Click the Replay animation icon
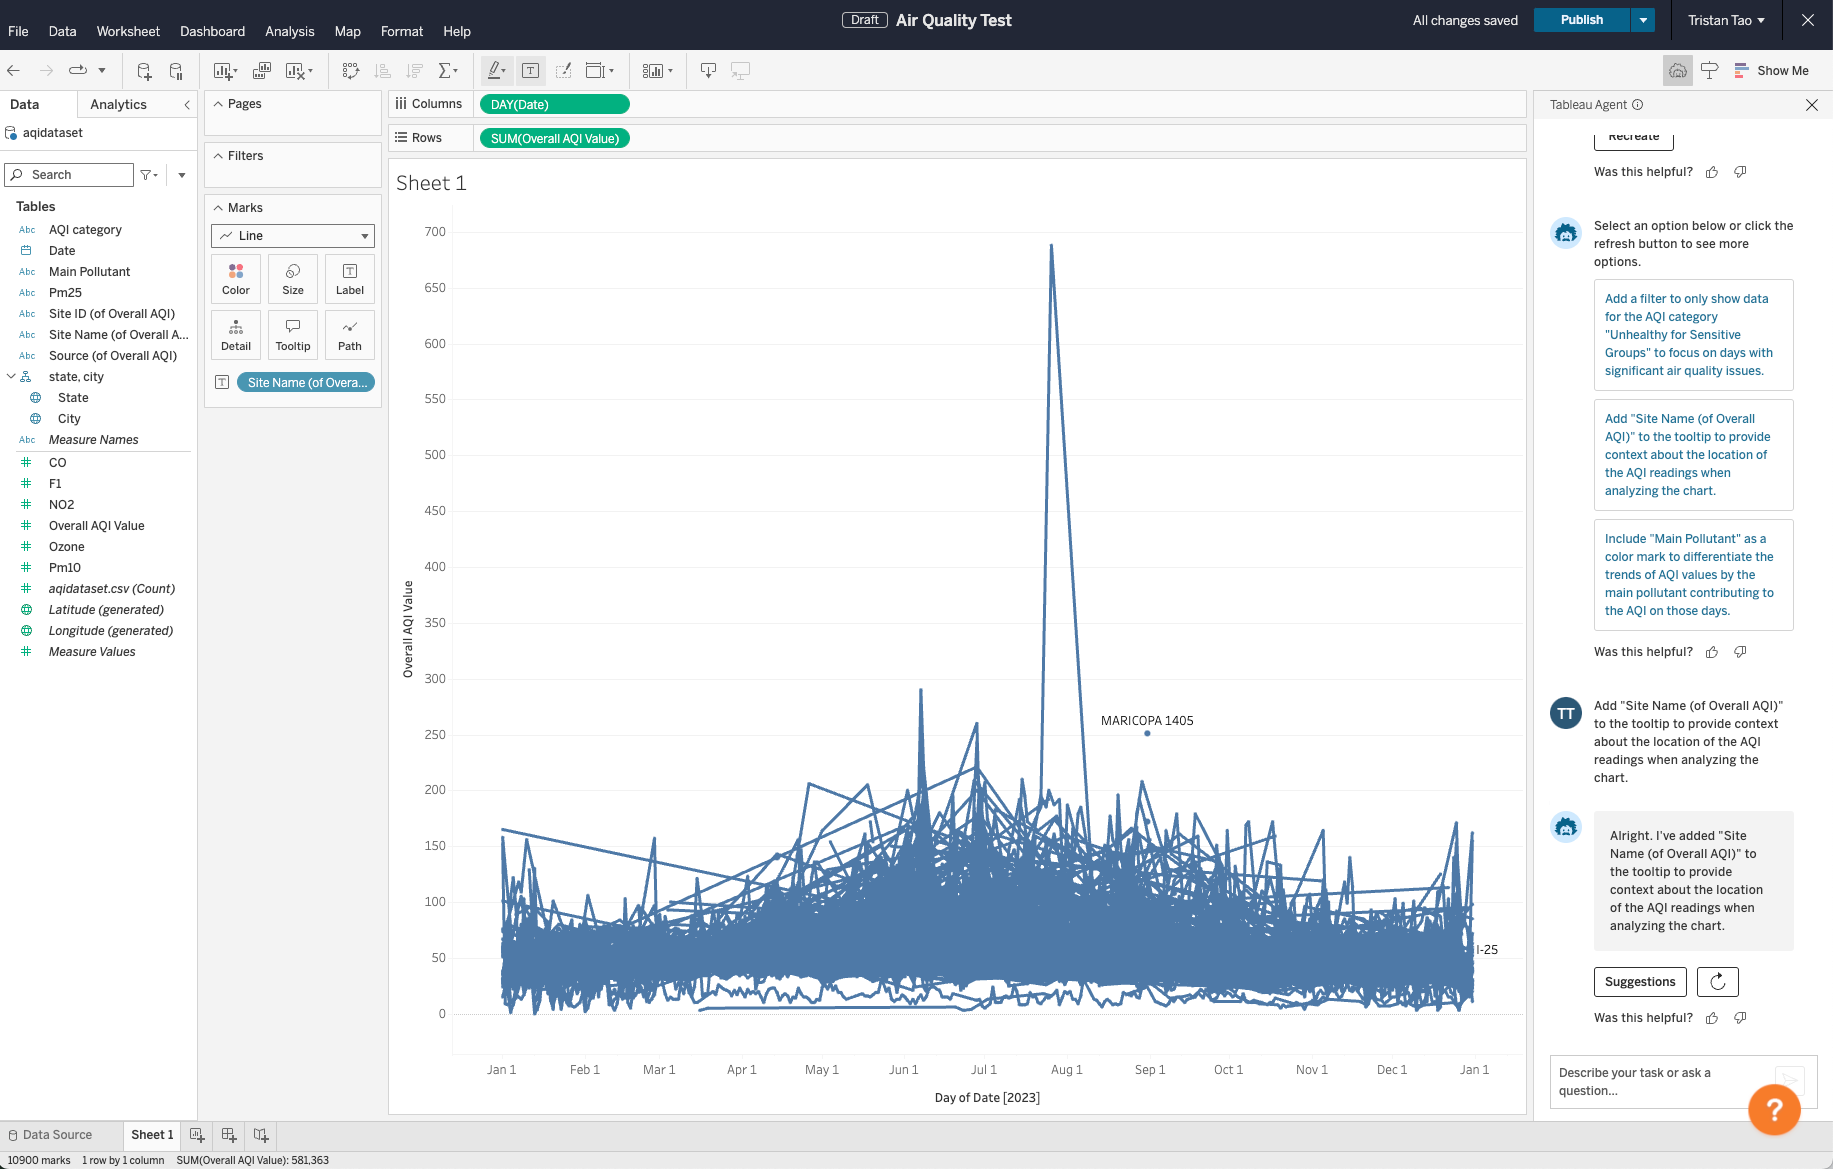The height and width of the screenshot is (1169, 1833). pyautogui.click(x=78, y=70)
